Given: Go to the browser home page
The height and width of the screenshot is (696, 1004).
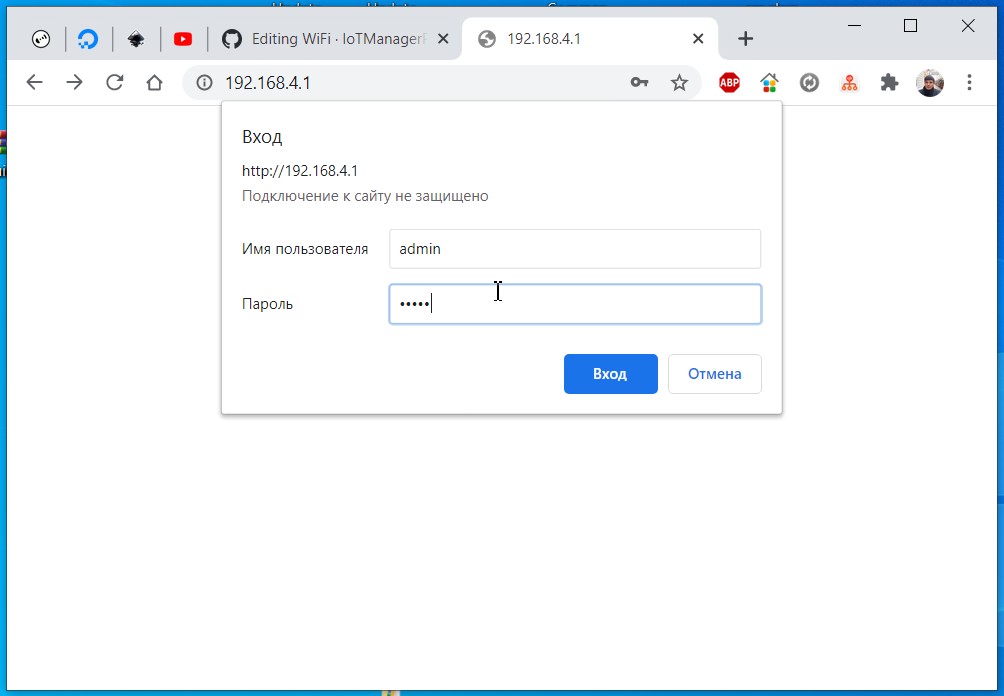Looking at the screenshot, I should point(154,83).
